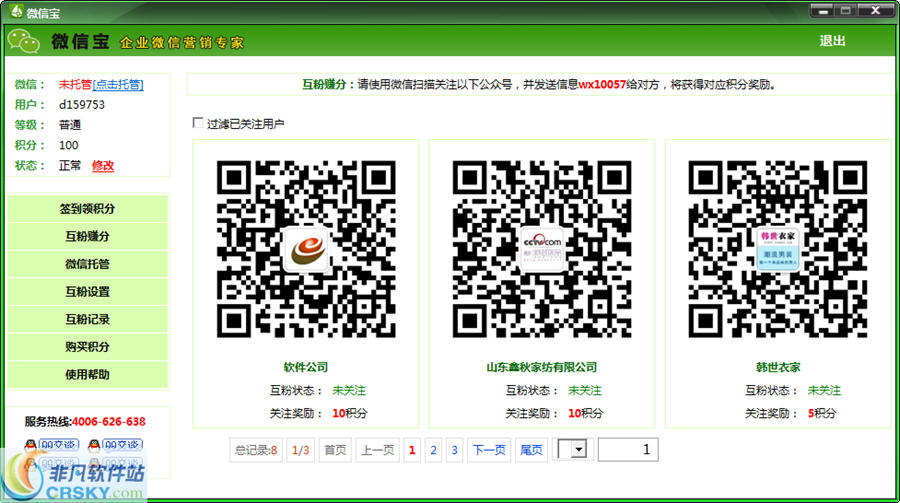Click the 退出 logout button
Image resolution: width=900 pixels, height=503 pixels.
(x=832, y=41)
